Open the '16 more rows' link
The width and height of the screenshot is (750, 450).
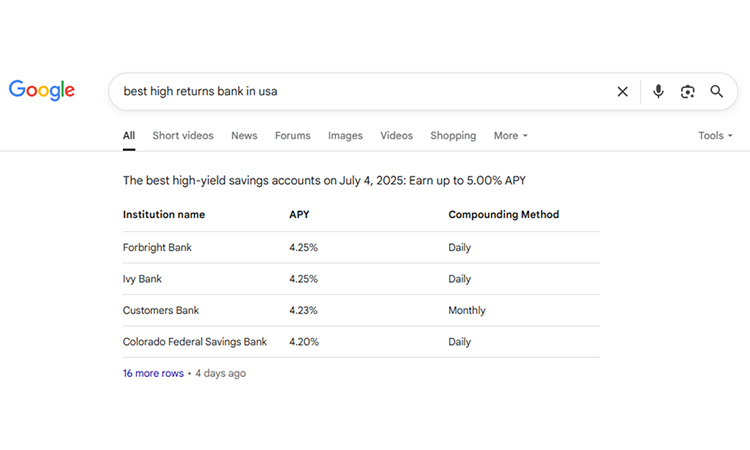(153, 373)
